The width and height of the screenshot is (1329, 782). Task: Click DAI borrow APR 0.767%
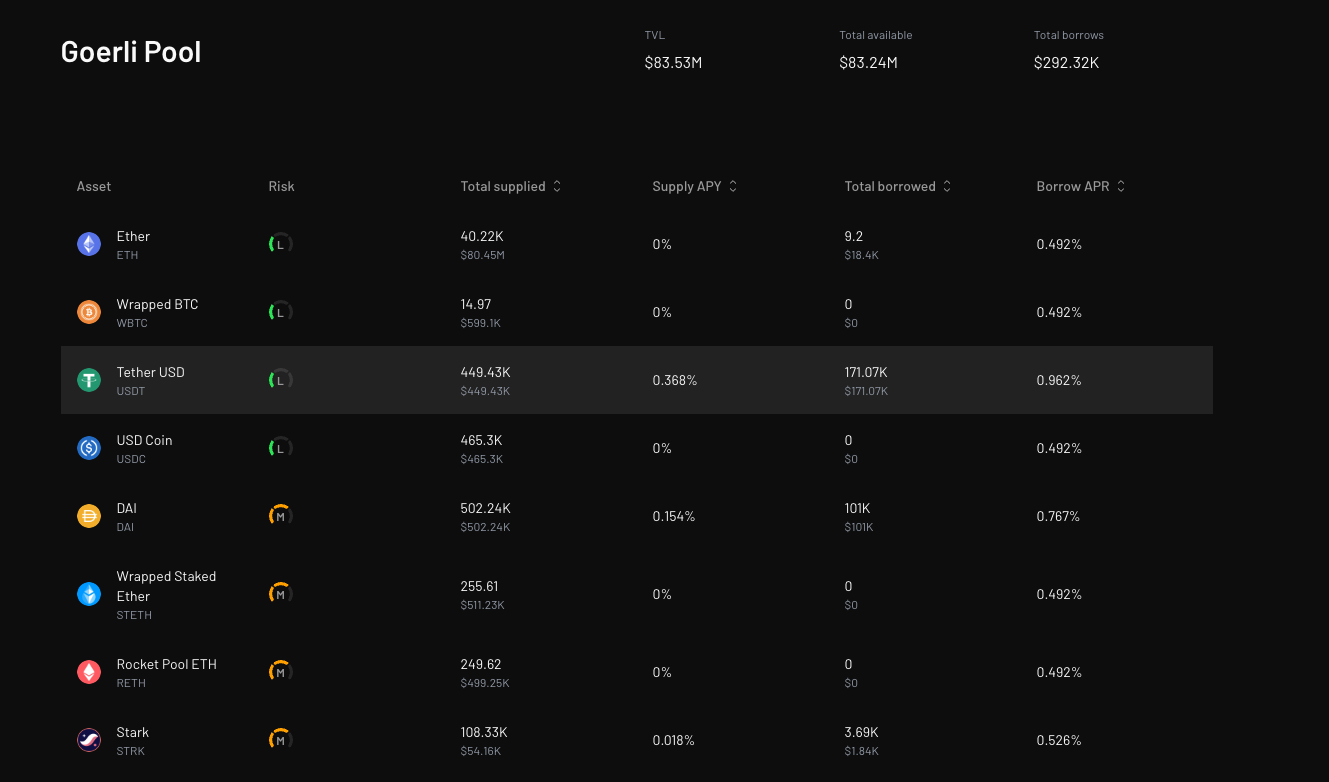(x=1058, y=516)
